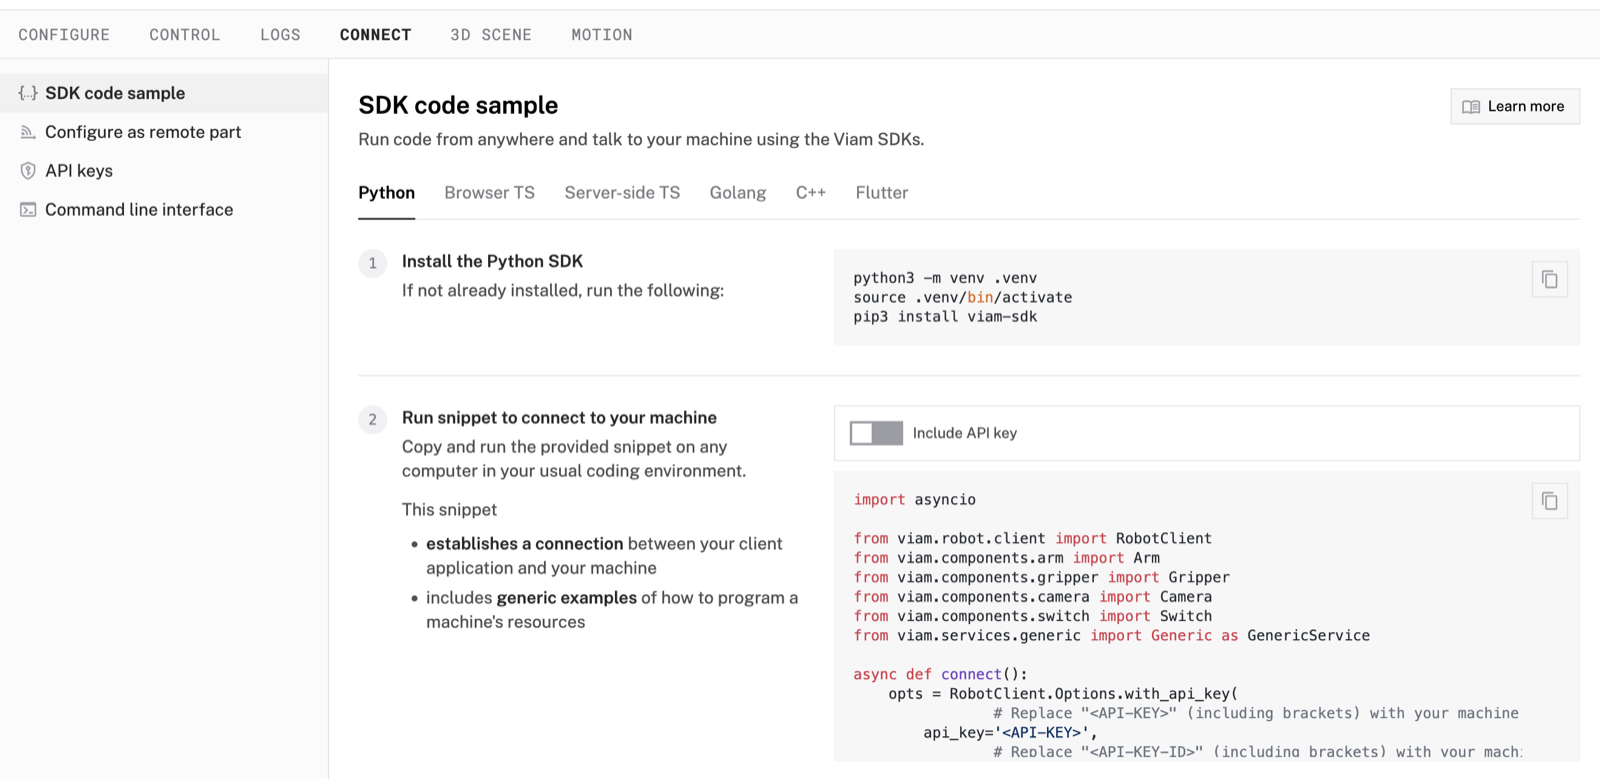The image size is (1600, 779).
Task: Click the Learn more button
Action: pyautogui.click(x=1515, y=107)
